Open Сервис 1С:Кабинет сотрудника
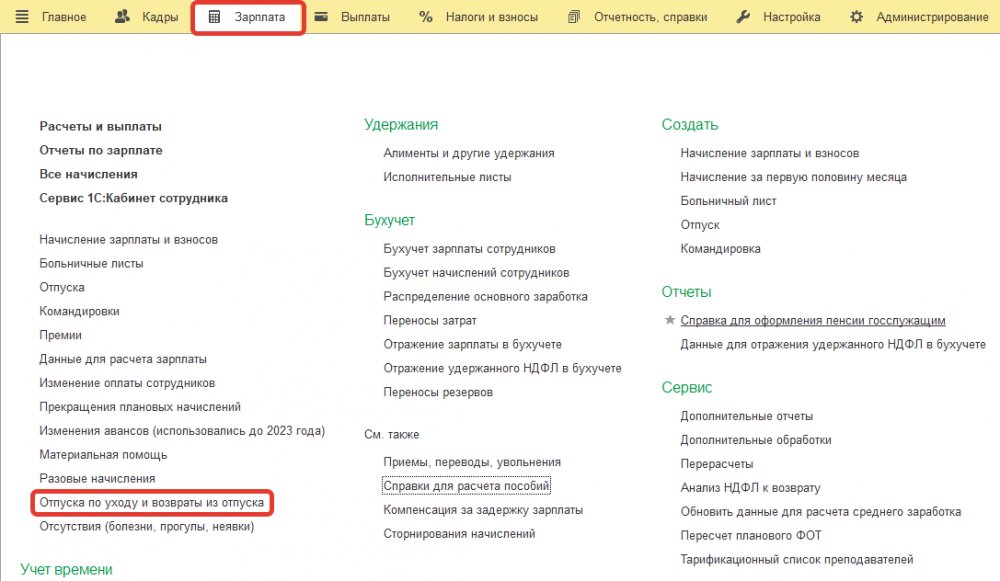 [133, 198]
